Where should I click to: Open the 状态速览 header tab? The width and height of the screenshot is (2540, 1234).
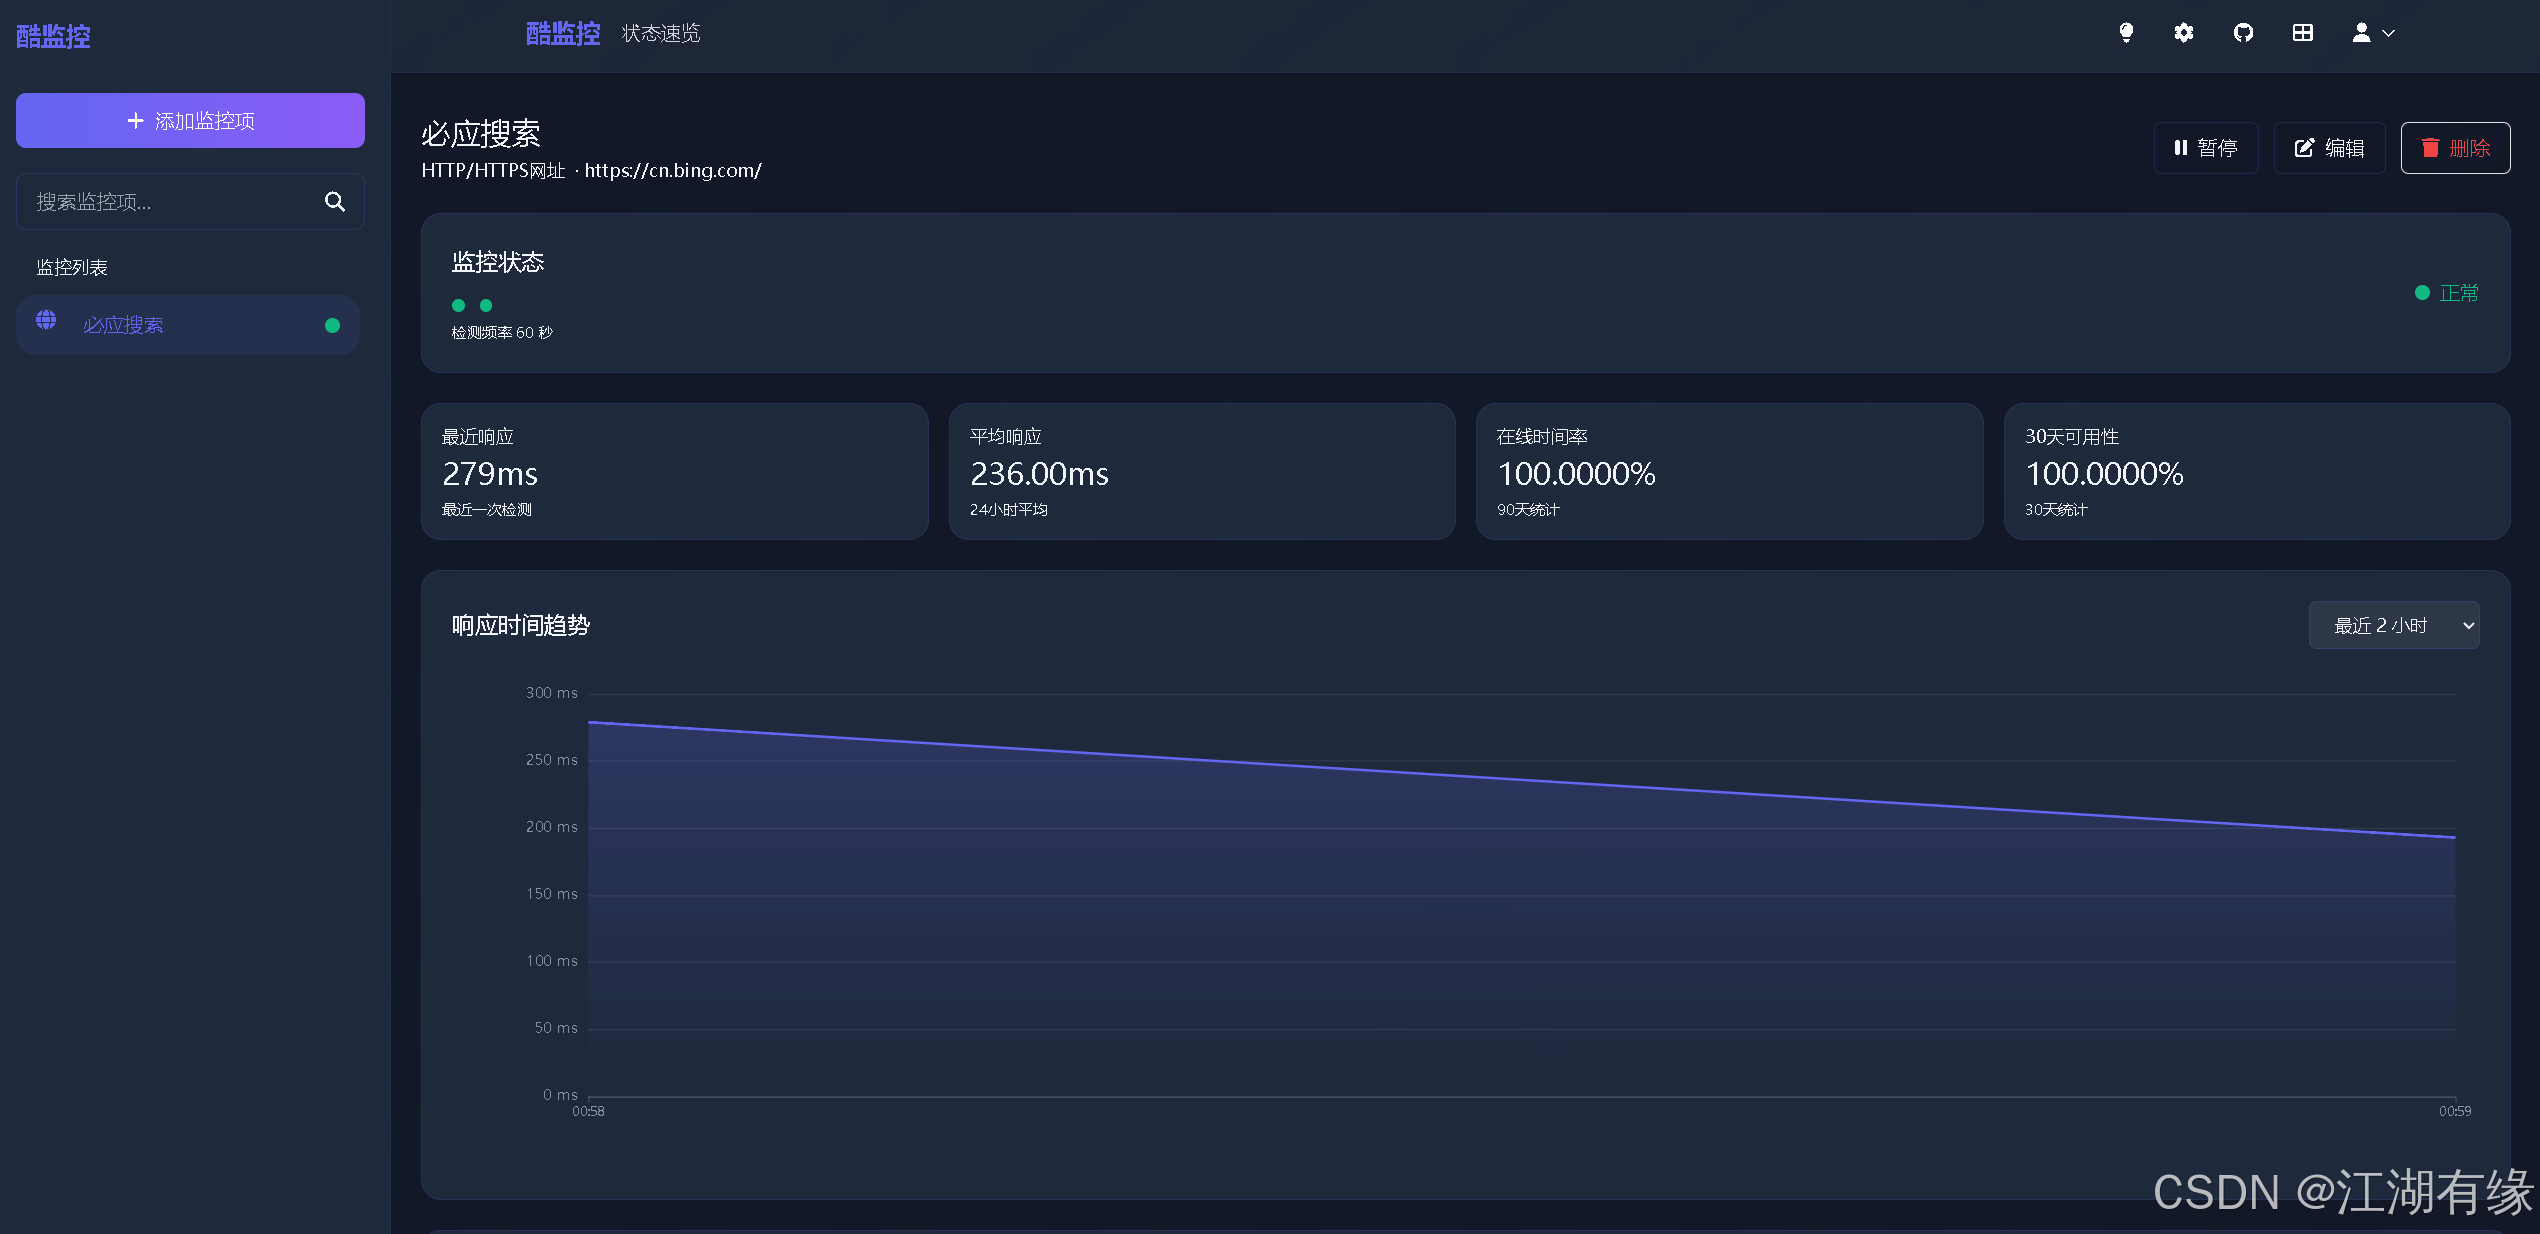(x=661, y=34)
